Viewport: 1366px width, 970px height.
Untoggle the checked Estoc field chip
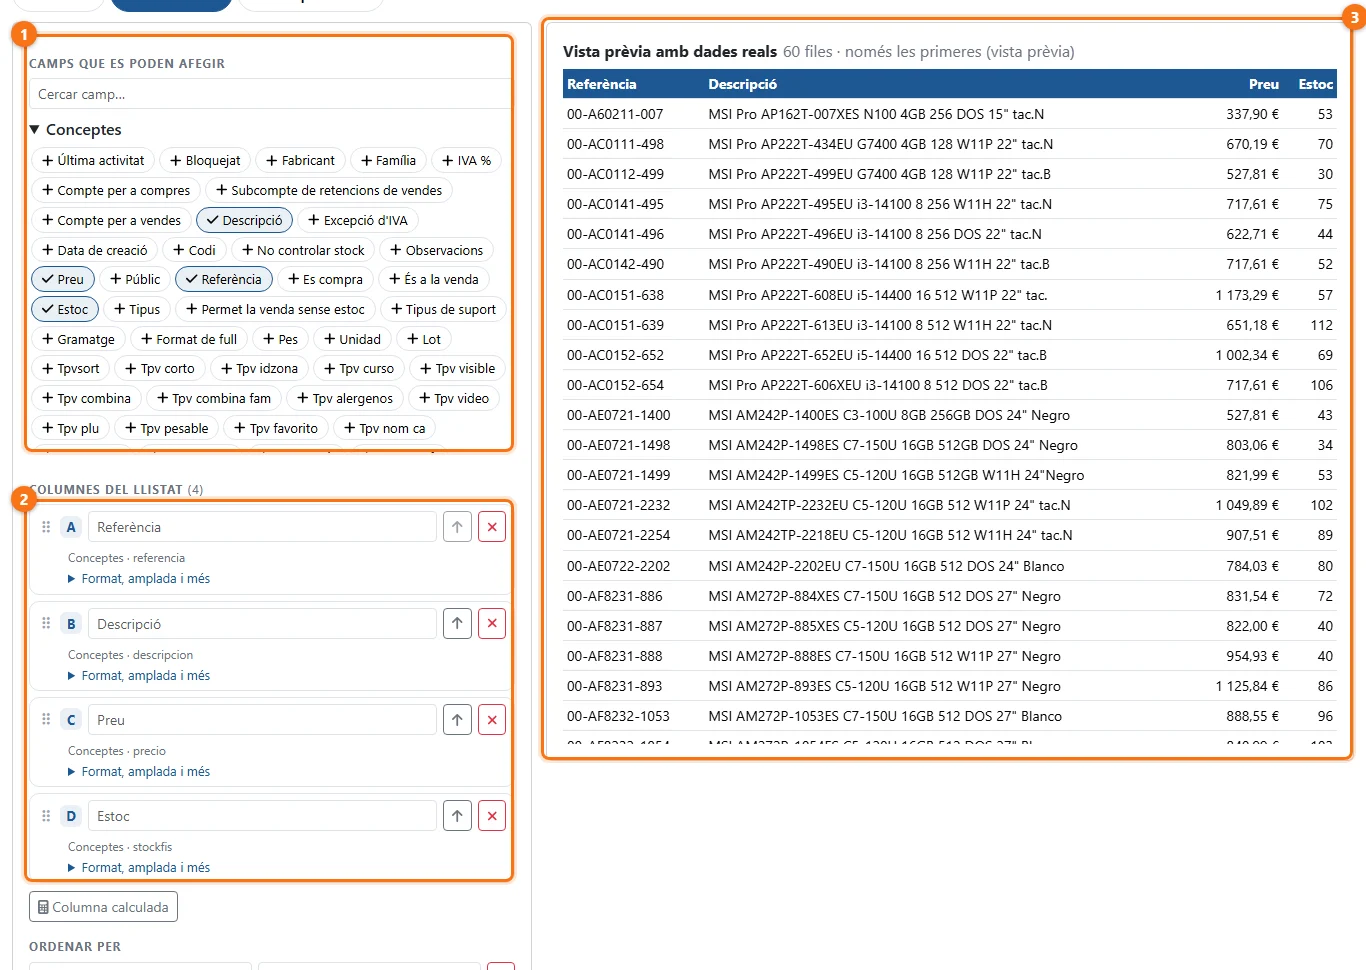(65, 309)
